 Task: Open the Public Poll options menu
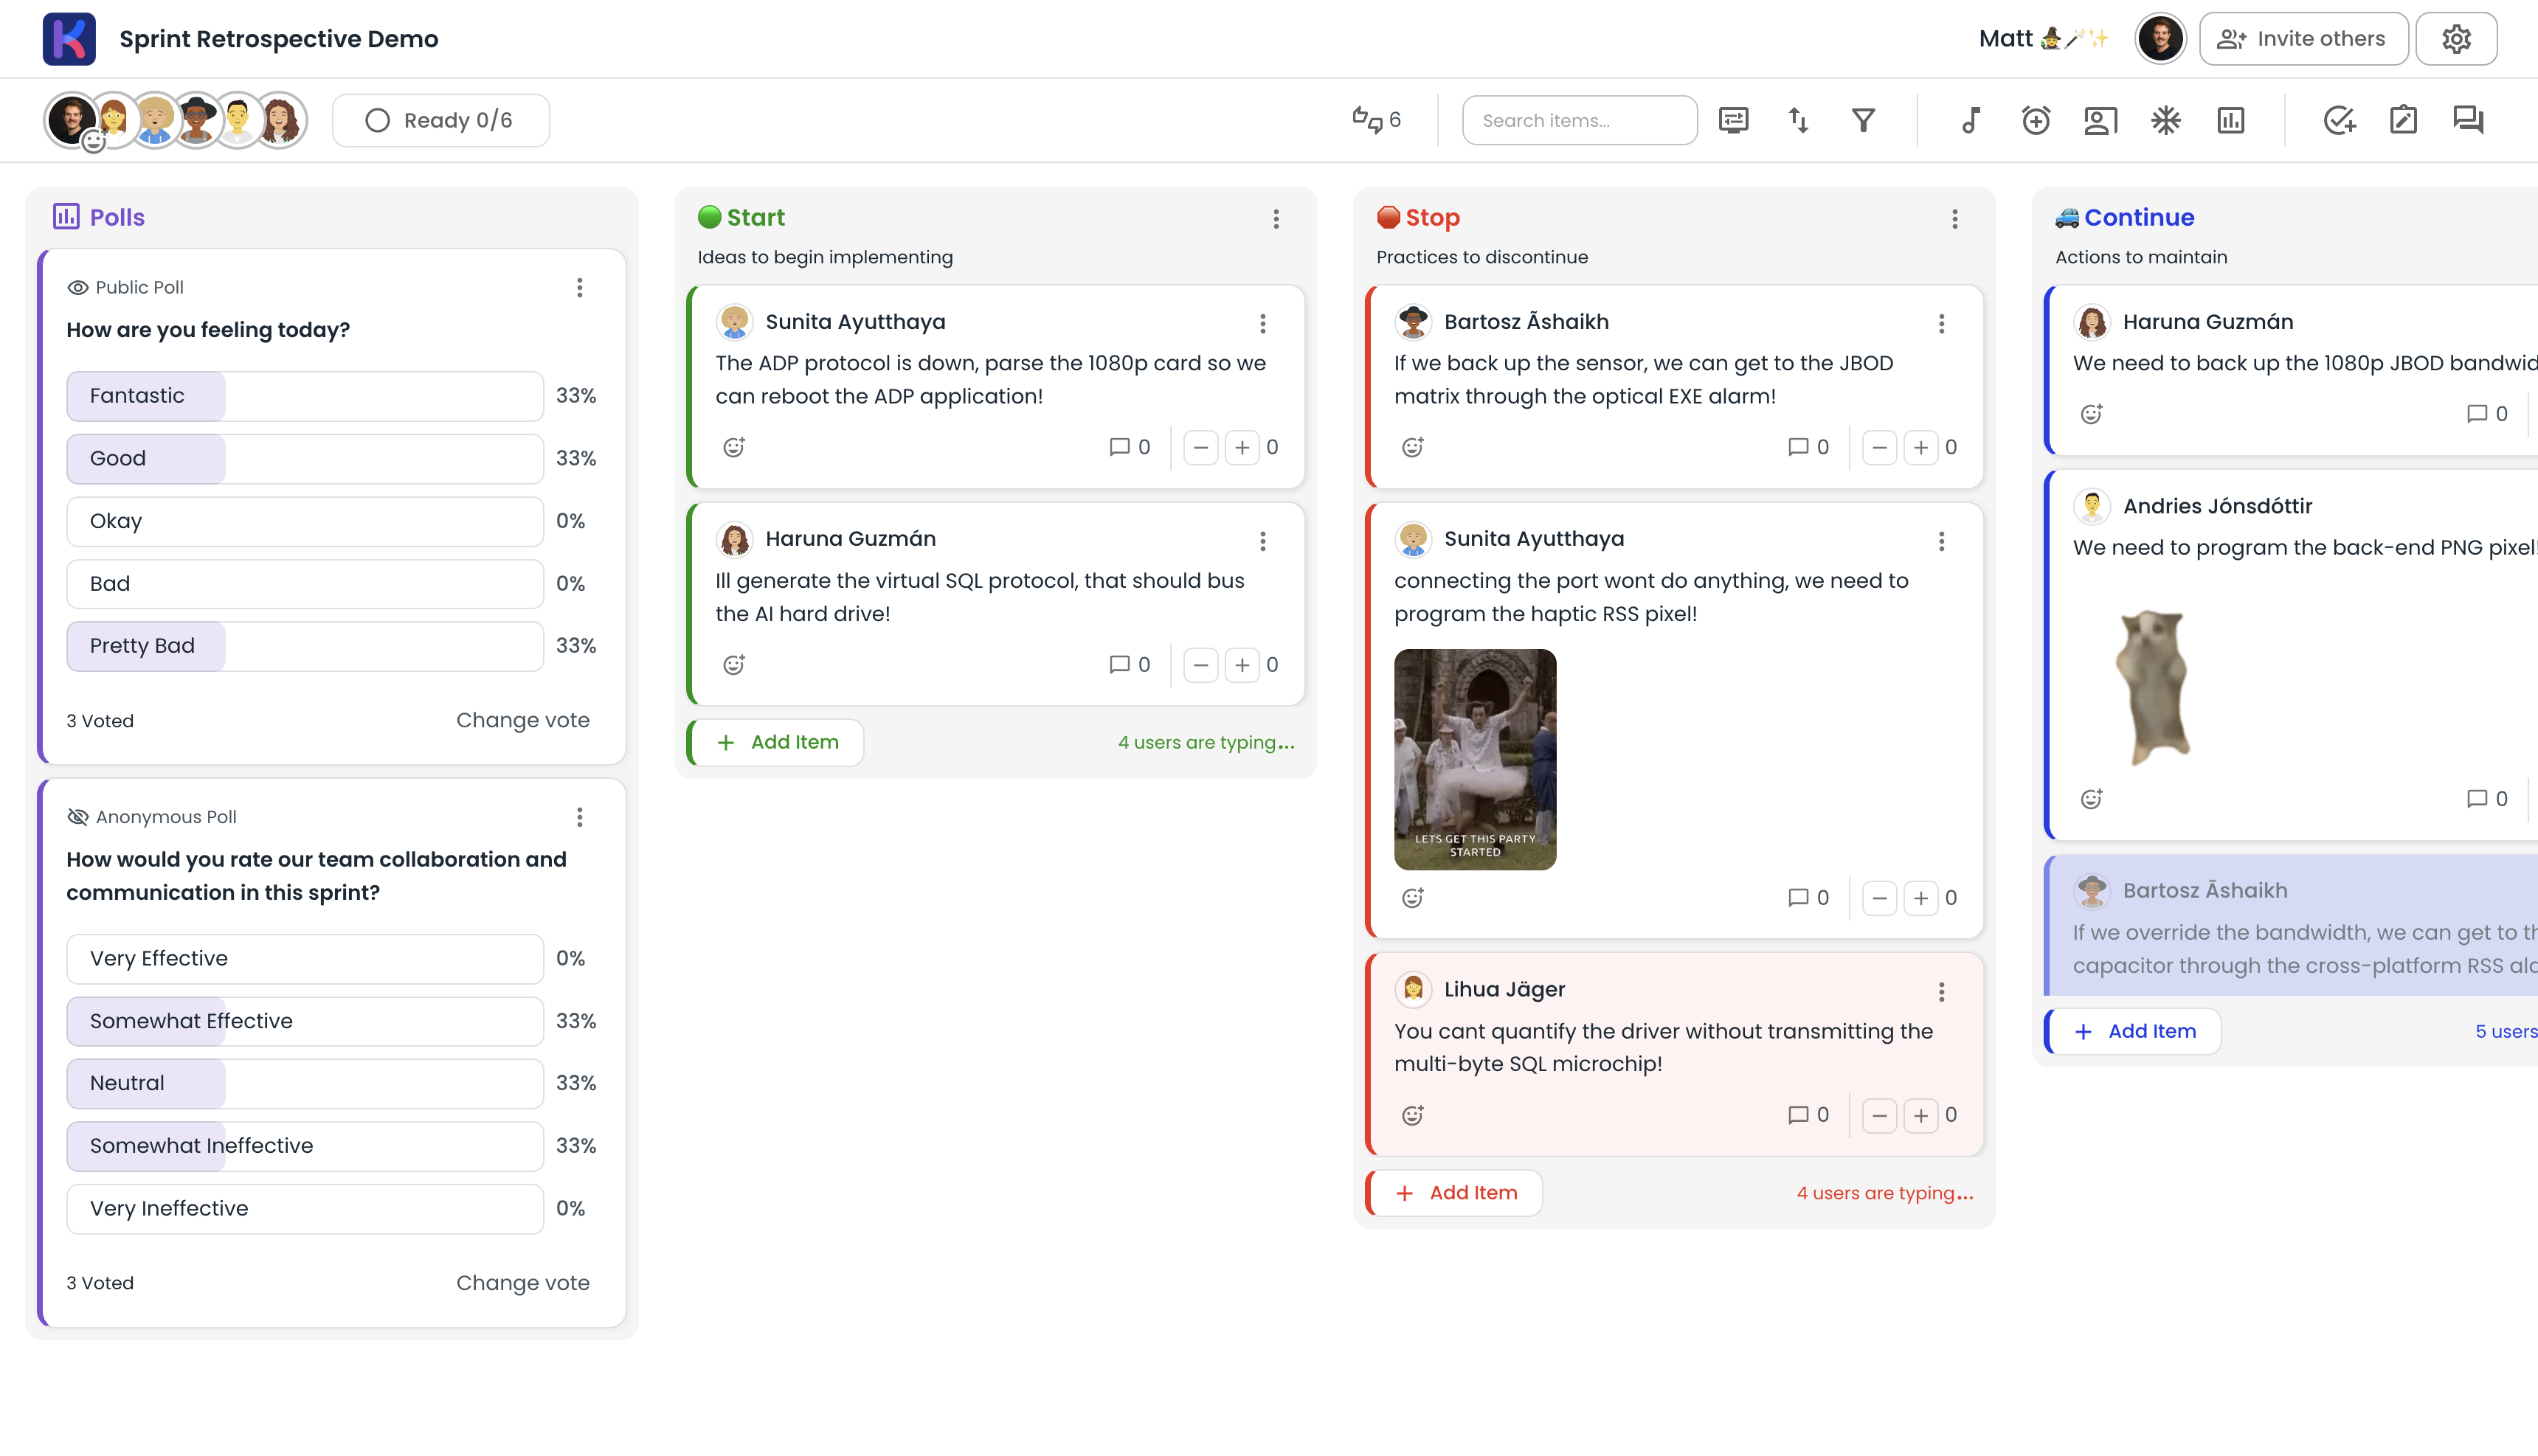click(579, 288)
